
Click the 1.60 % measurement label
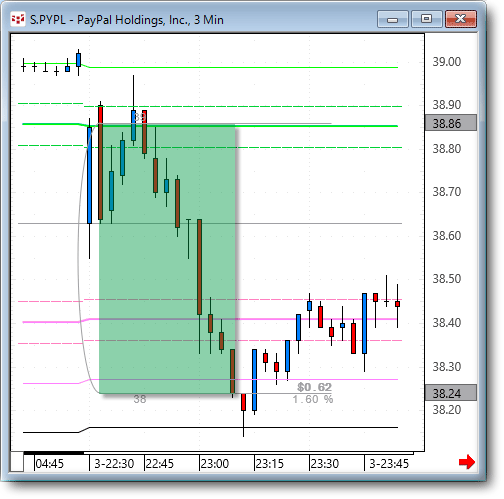pos(313,399)
